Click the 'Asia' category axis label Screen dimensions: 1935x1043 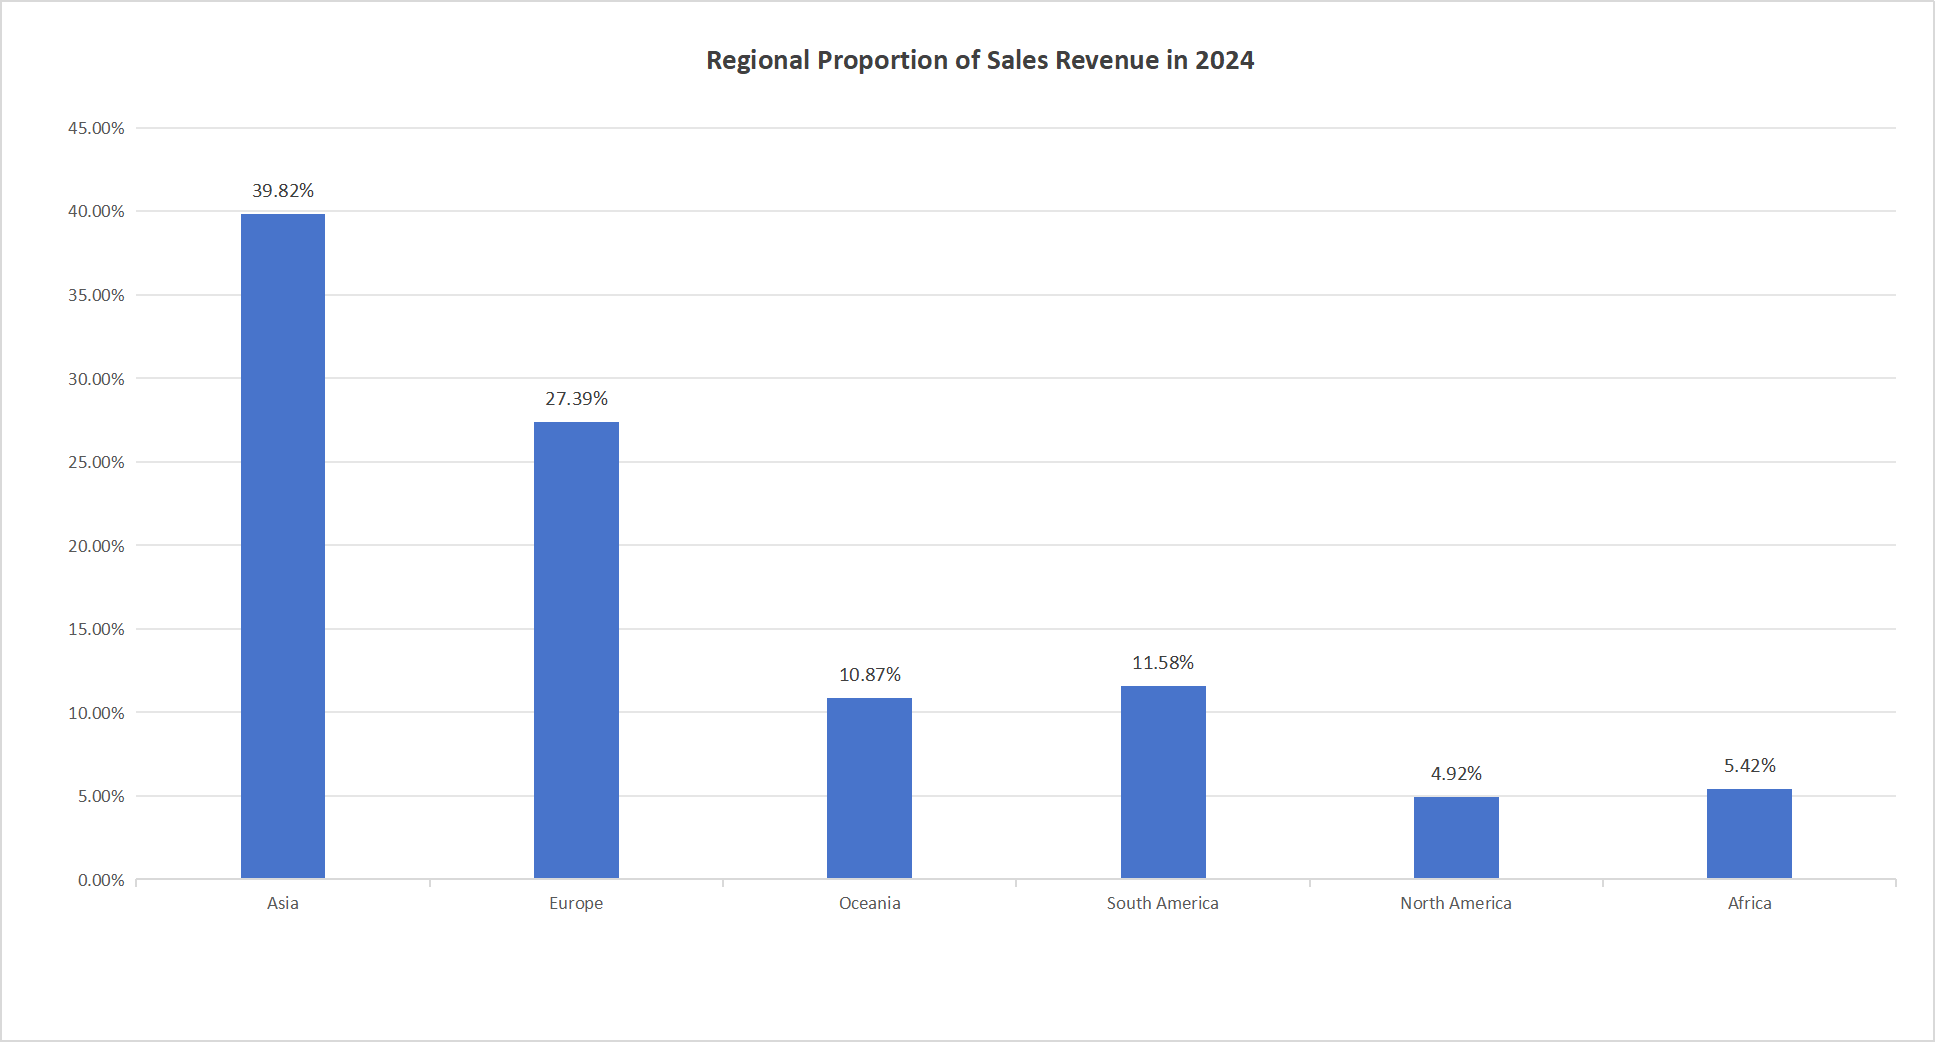point(283,903)
